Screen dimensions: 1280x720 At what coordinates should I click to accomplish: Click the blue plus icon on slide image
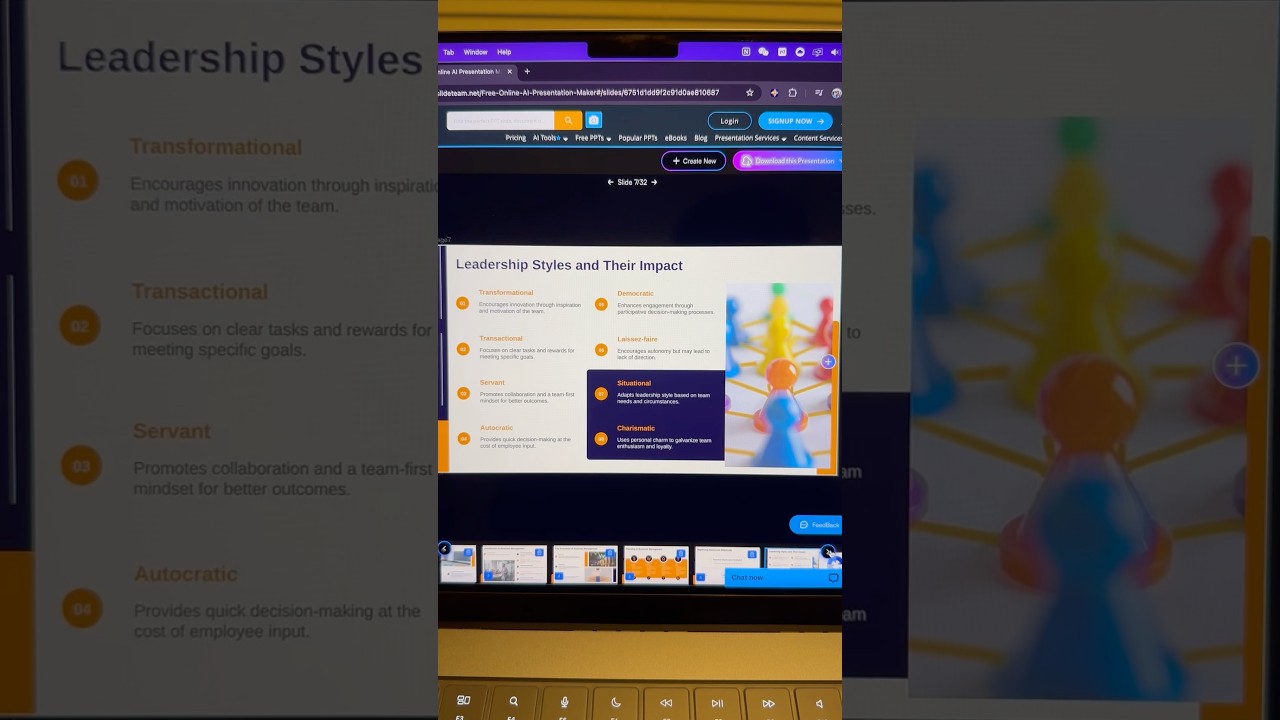pyautogui.click(x=828, y=362)
